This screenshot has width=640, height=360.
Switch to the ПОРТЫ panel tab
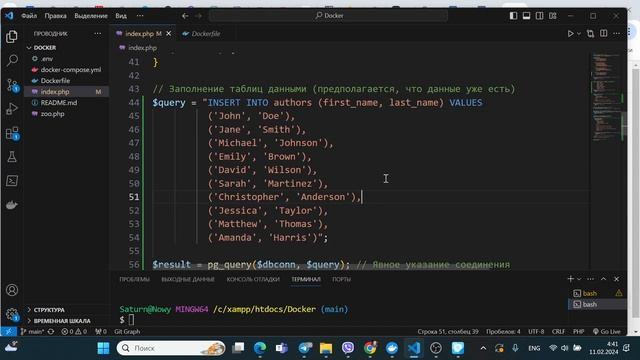[341, 280]
